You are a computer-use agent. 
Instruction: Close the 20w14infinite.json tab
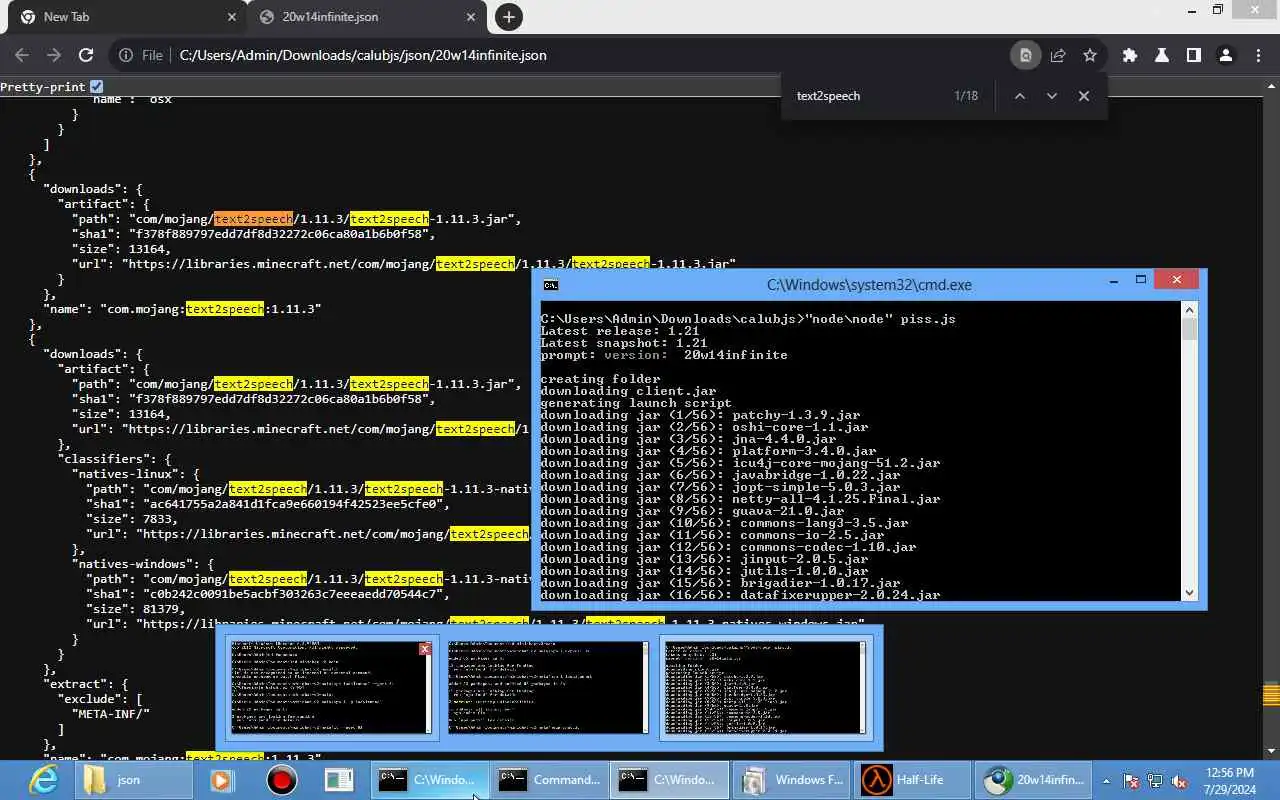coord(471,17)
